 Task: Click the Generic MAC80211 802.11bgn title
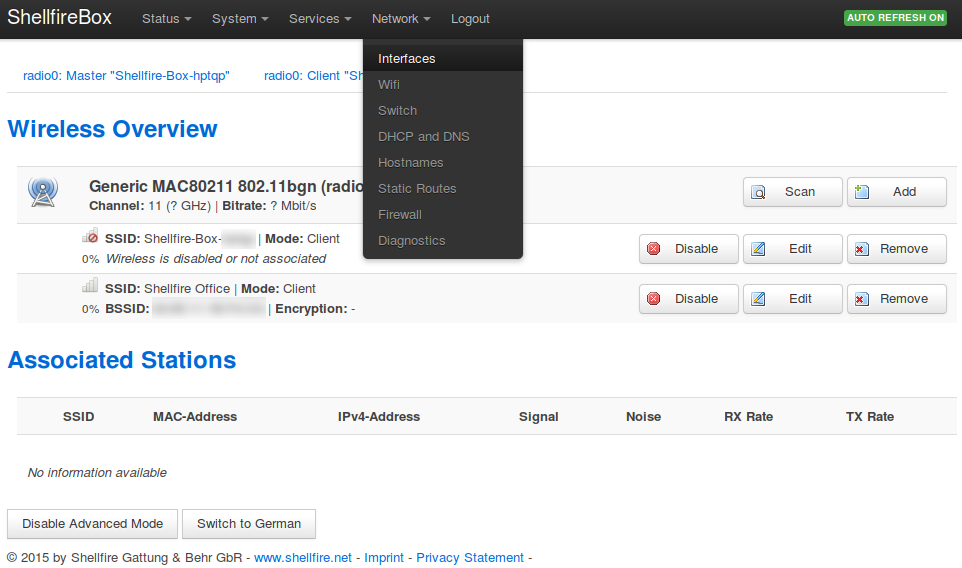click(x=226, y=186)
